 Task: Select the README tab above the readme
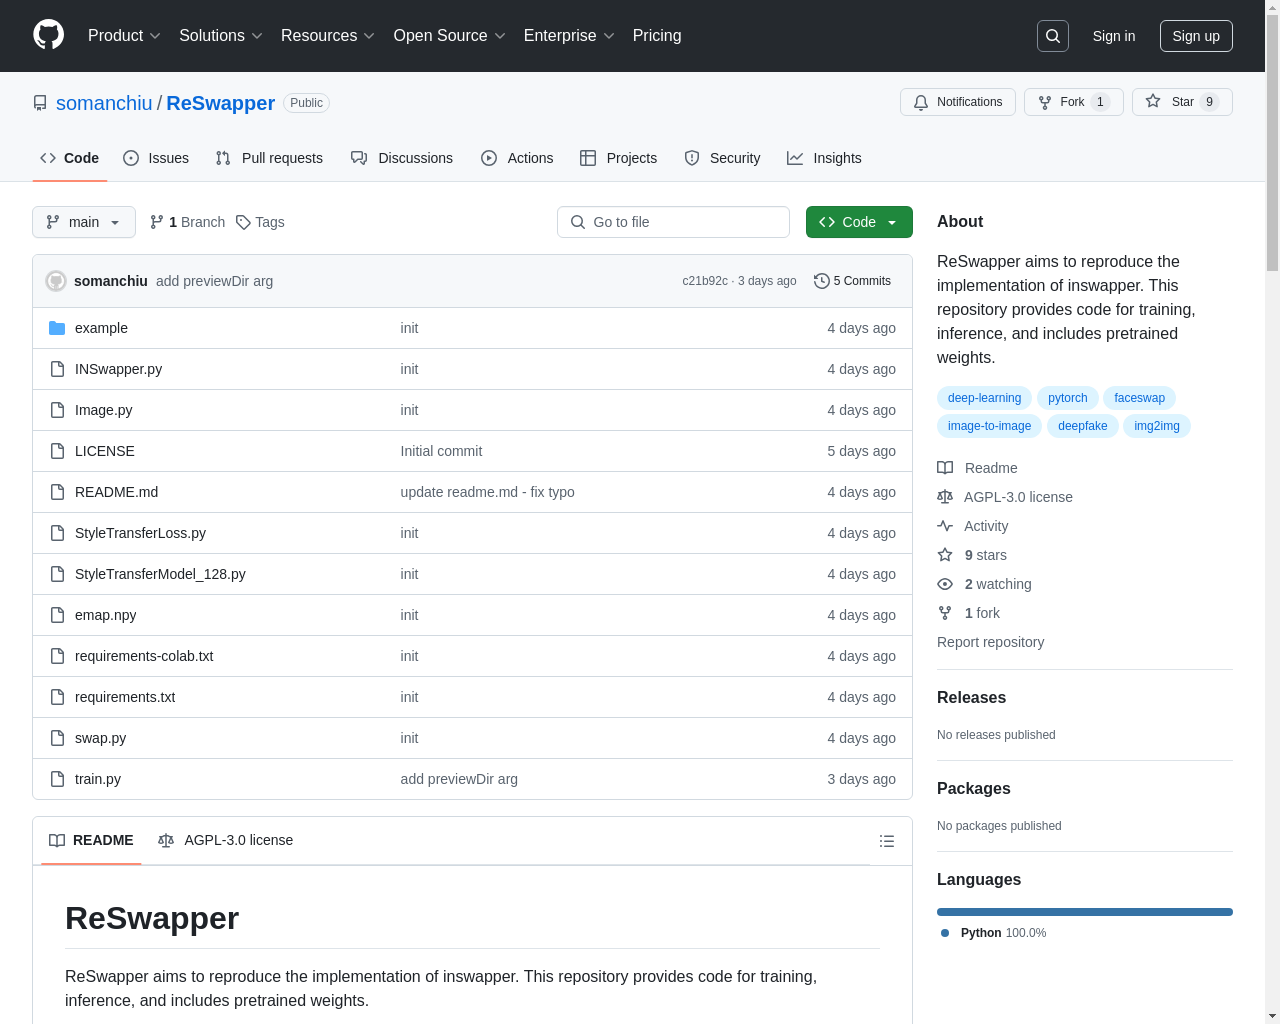(x=91, y=841)
